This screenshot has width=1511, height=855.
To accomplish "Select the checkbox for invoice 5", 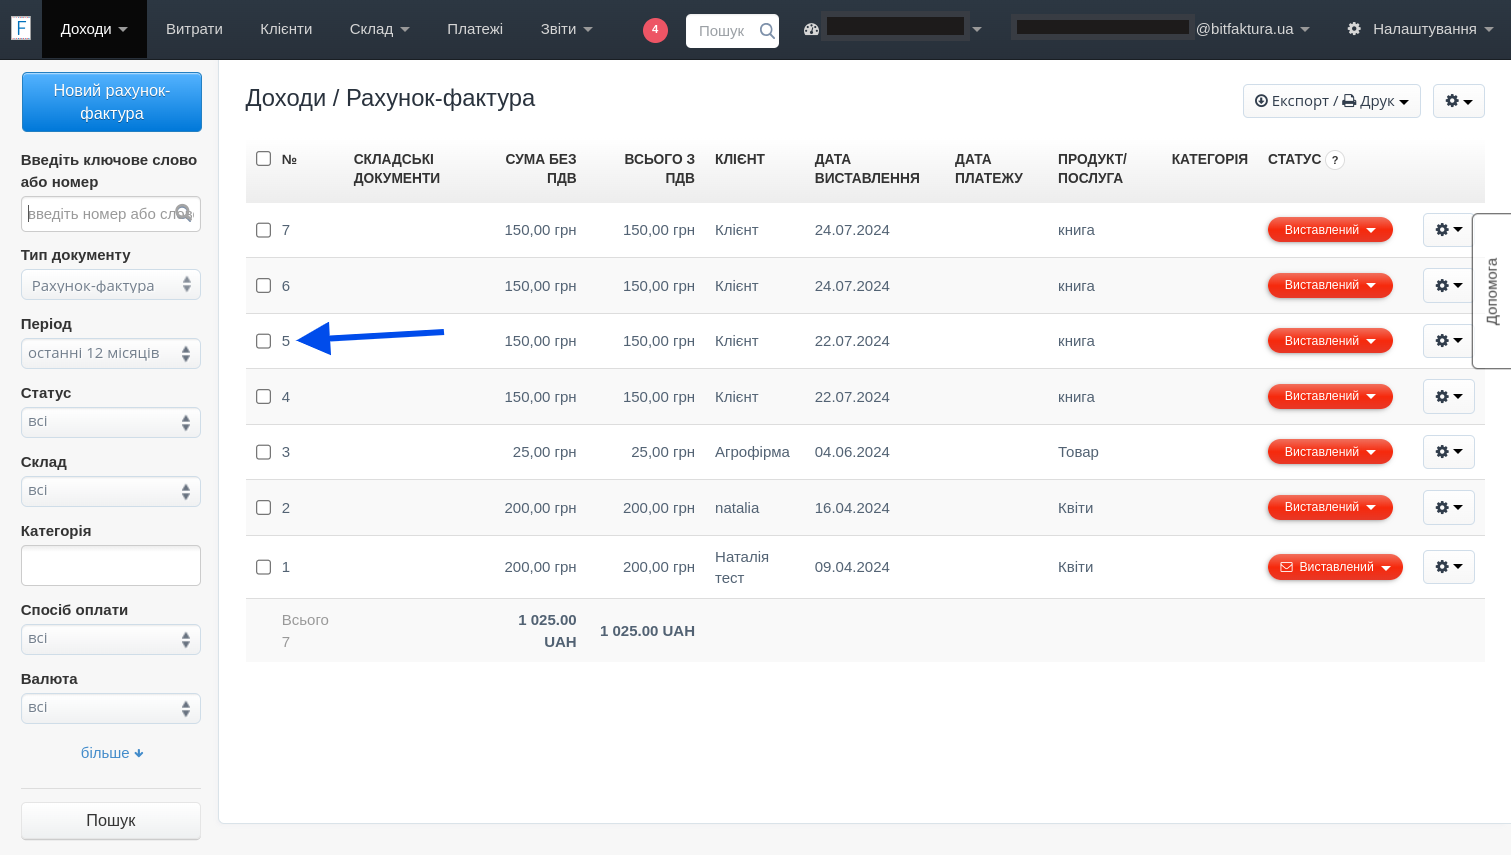I will [264, 341].
